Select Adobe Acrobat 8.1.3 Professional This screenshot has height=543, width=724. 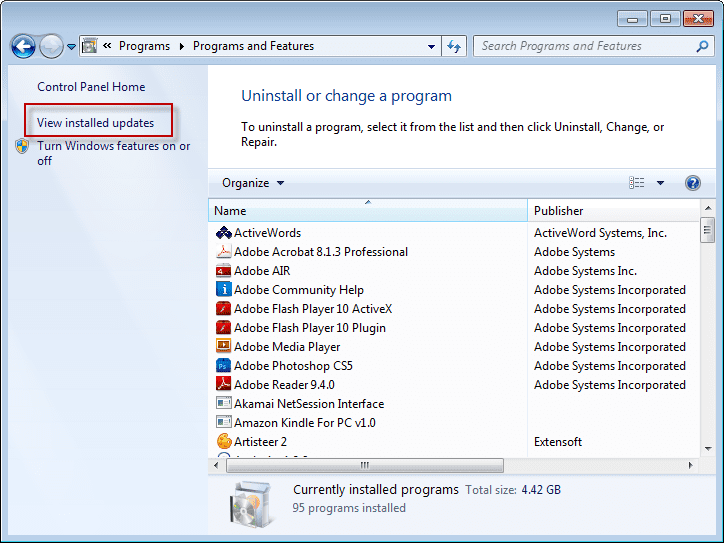pyautogui.click(x=321, y=252)
